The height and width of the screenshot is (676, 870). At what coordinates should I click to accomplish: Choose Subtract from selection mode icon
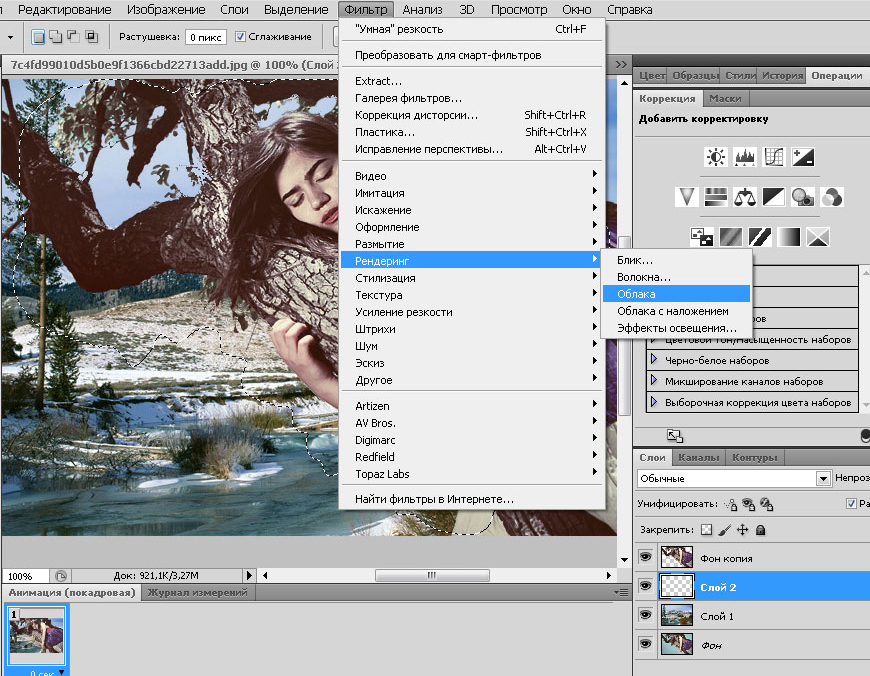click(73, 37)
